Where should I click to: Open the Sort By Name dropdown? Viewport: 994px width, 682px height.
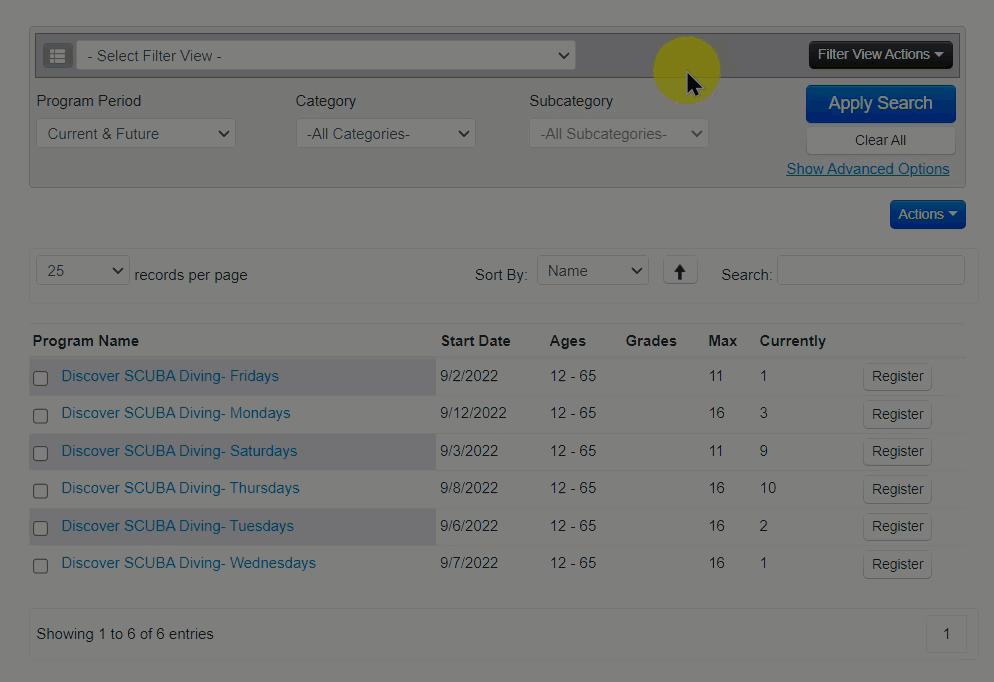[593, 271]
